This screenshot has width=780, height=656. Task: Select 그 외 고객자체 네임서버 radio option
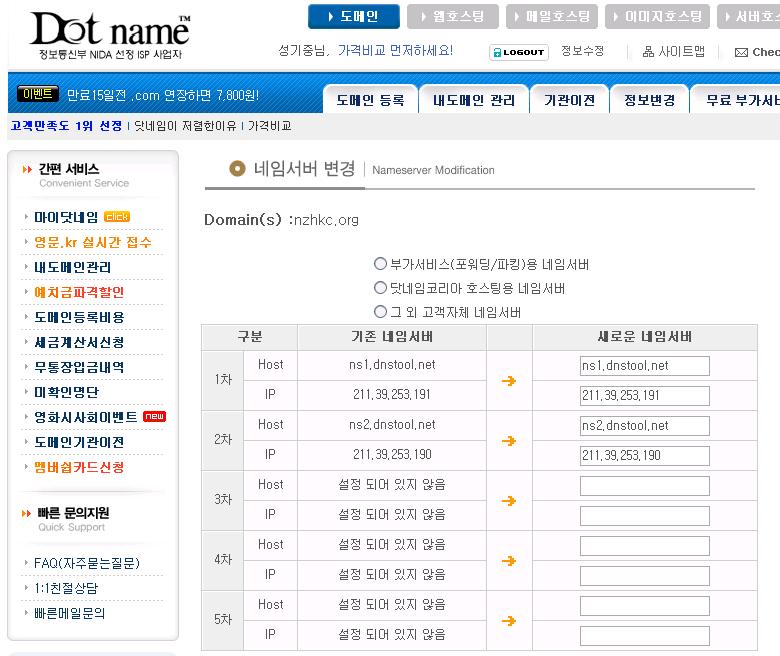pos(380,313)
